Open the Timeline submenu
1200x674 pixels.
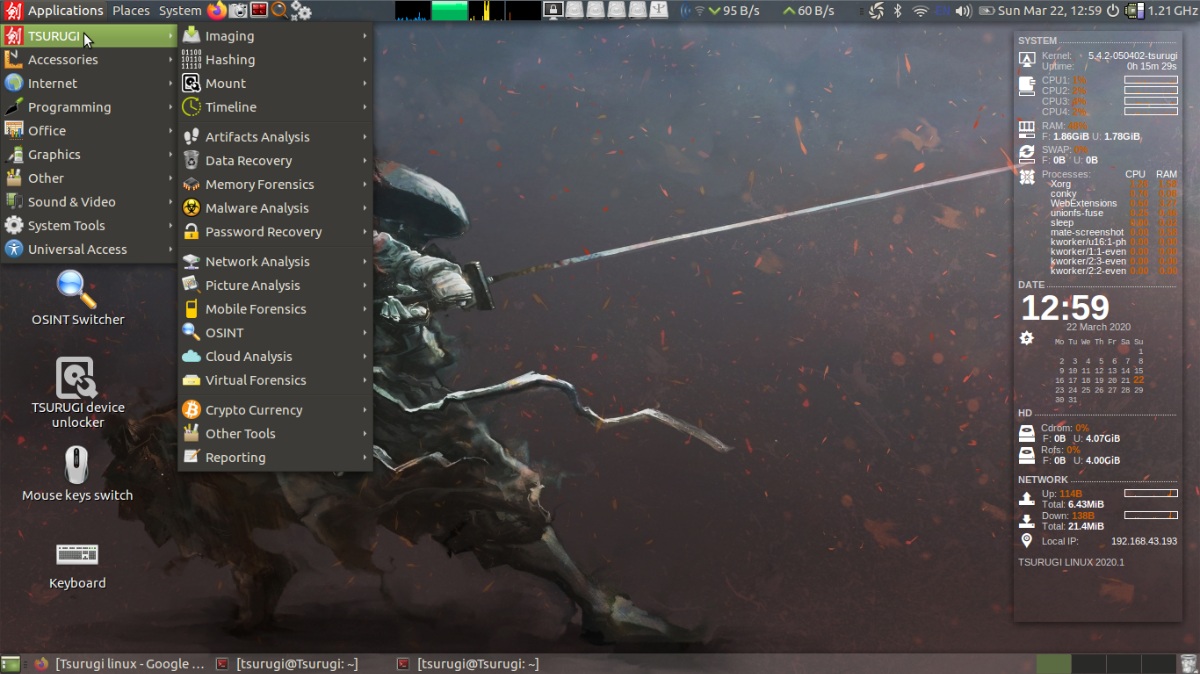(x=275, y=107)
